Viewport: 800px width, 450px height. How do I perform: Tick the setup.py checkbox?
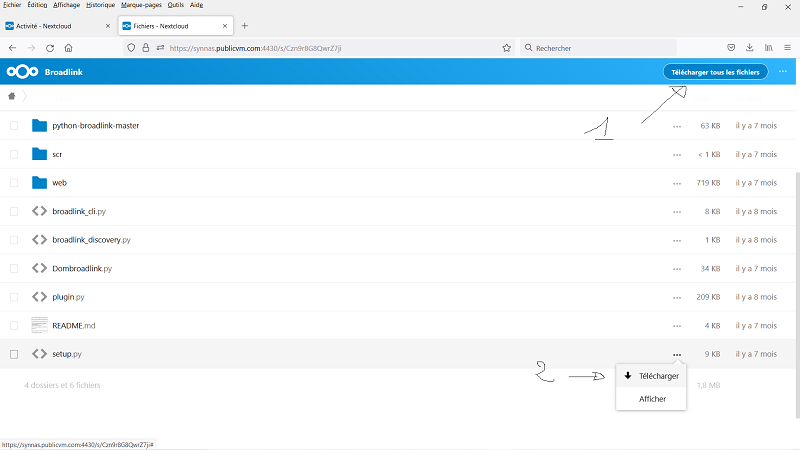coord(14,354)
